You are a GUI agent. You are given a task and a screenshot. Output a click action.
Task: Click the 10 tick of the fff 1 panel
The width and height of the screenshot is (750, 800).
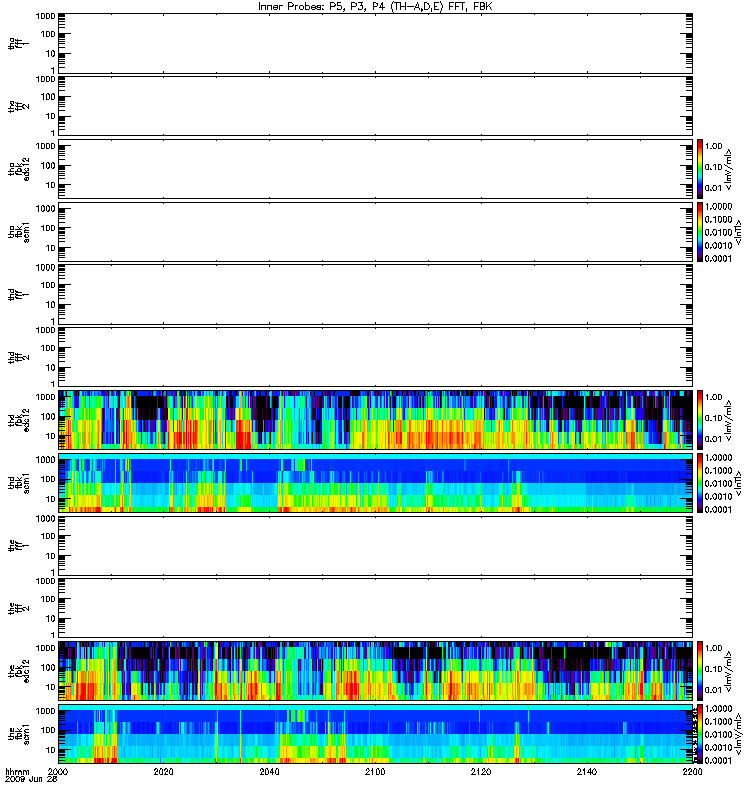pyautogui.click(x=51, y=556)
